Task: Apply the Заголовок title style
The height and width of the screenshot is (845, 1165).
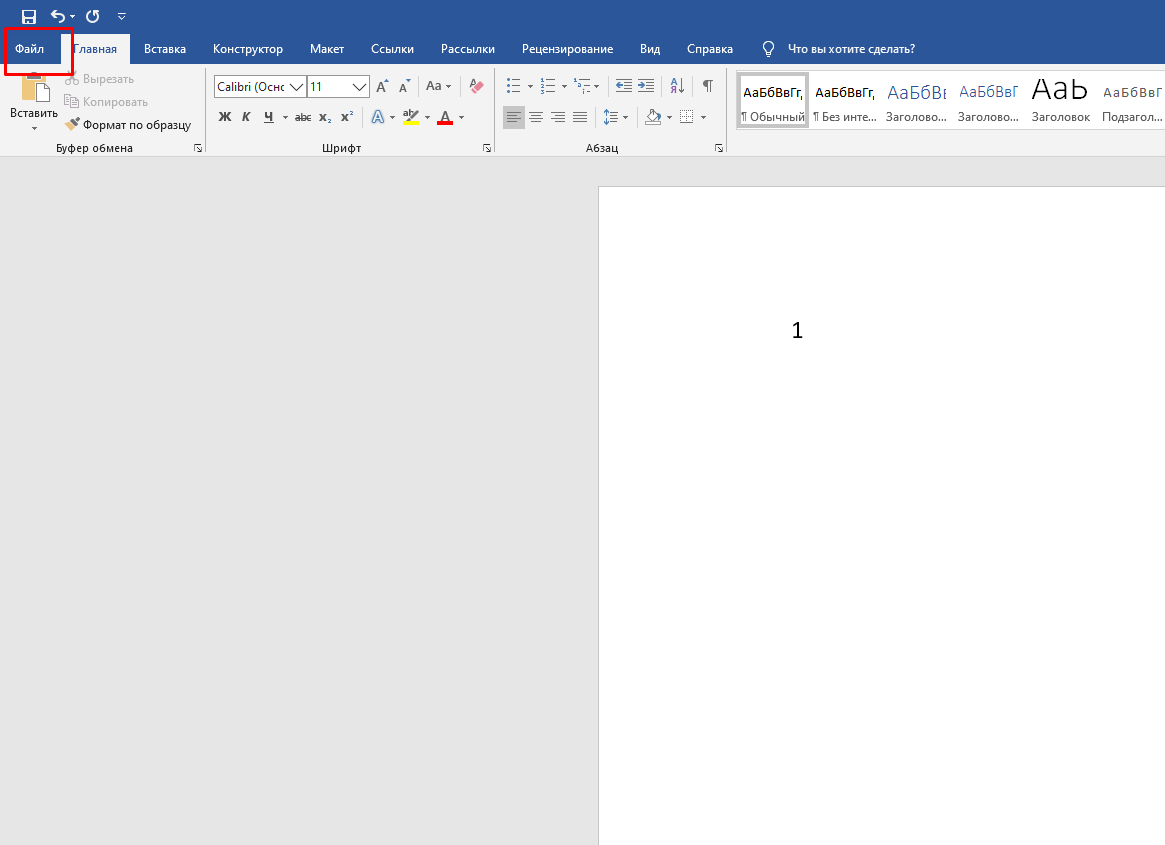Action: (1059, 100)
